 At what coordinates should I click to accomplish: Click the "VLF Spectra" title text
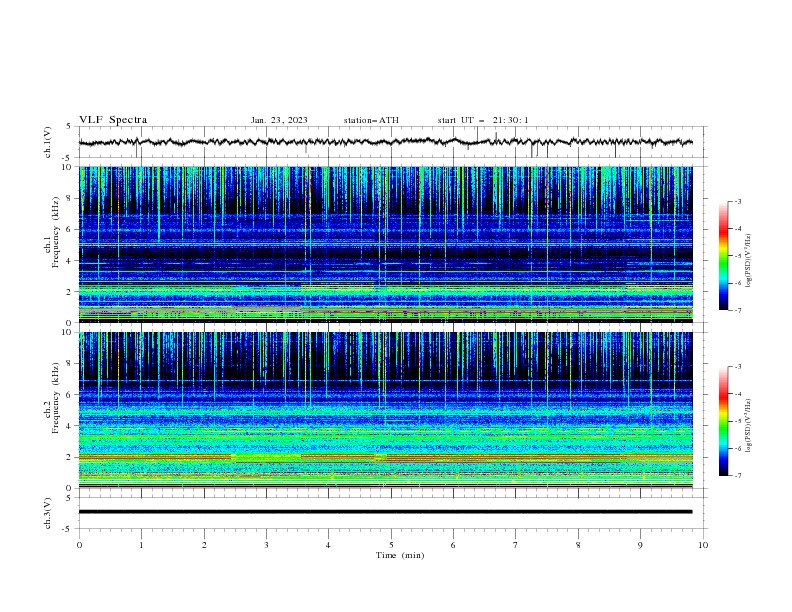pos(113,120)
